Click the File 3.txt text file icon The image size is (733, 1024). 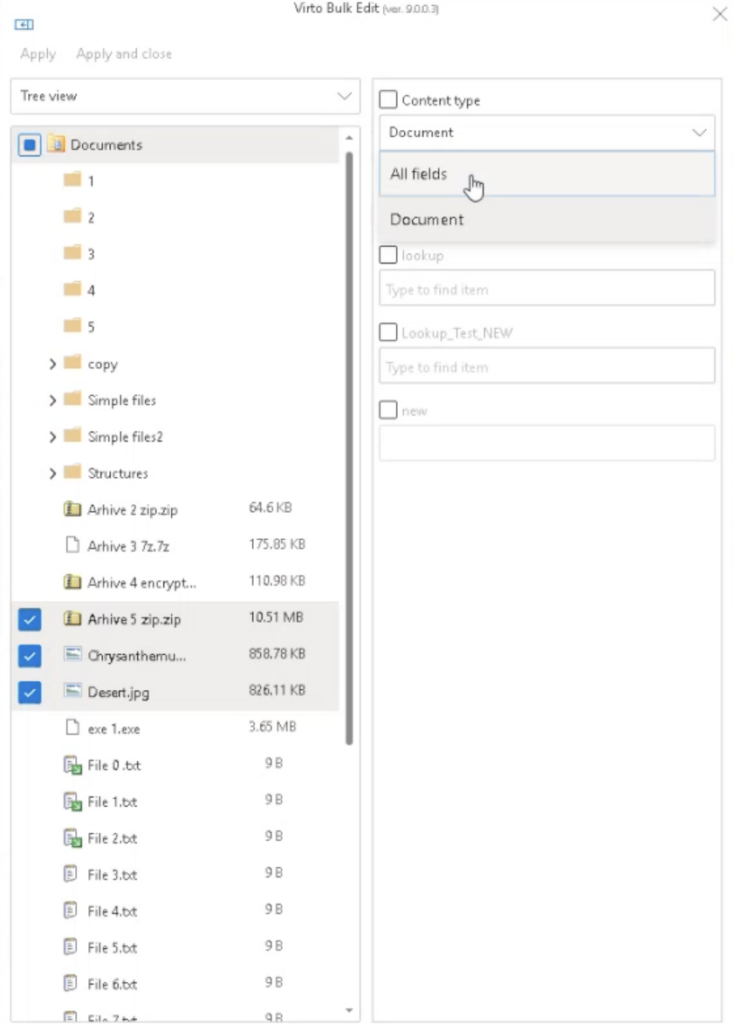(x=71, y=874)
